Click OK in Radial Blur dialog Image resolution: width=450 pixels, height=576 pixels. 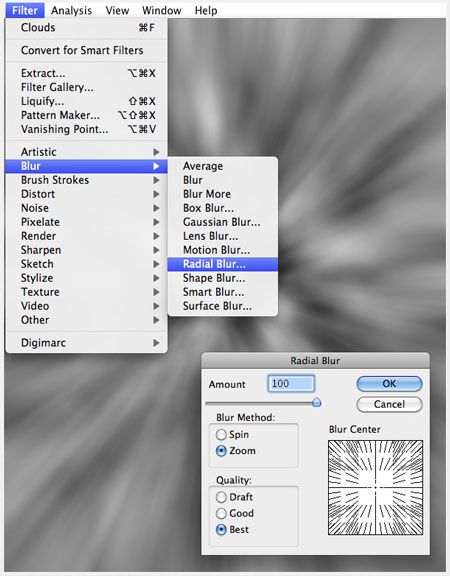point(389,384)
